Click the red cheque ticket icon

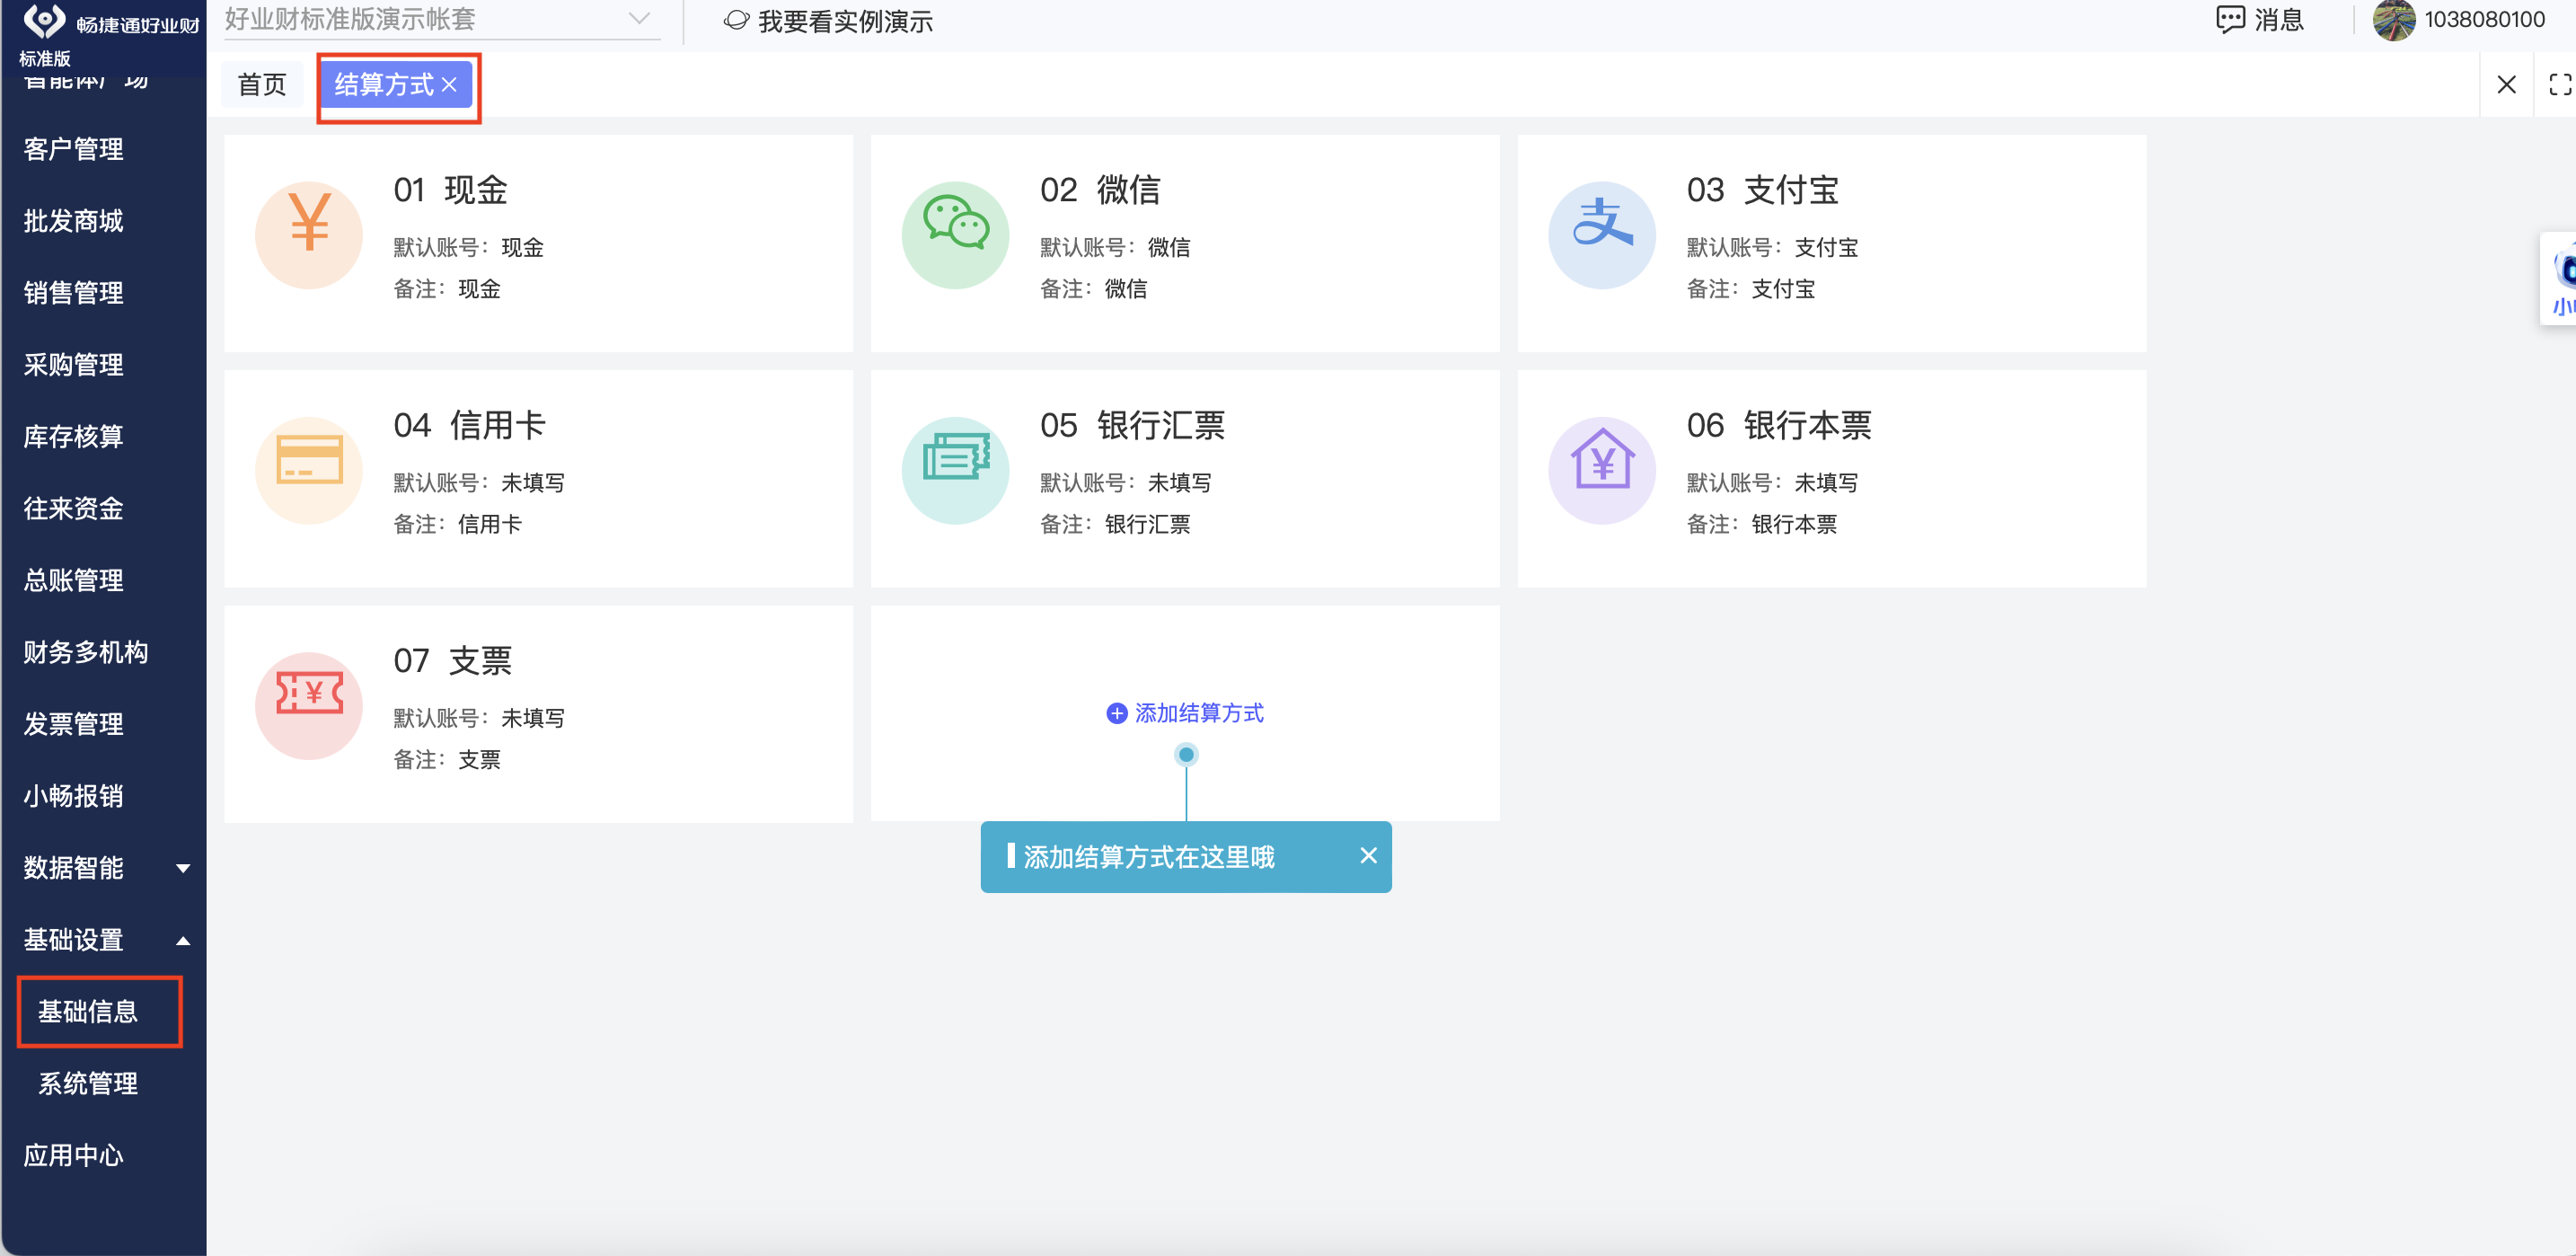[308, 705]
